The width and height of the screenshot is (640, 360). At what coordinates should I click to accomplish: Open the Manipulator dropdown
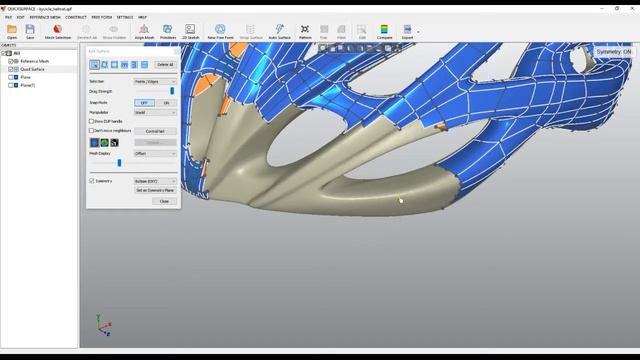point(155,112)
